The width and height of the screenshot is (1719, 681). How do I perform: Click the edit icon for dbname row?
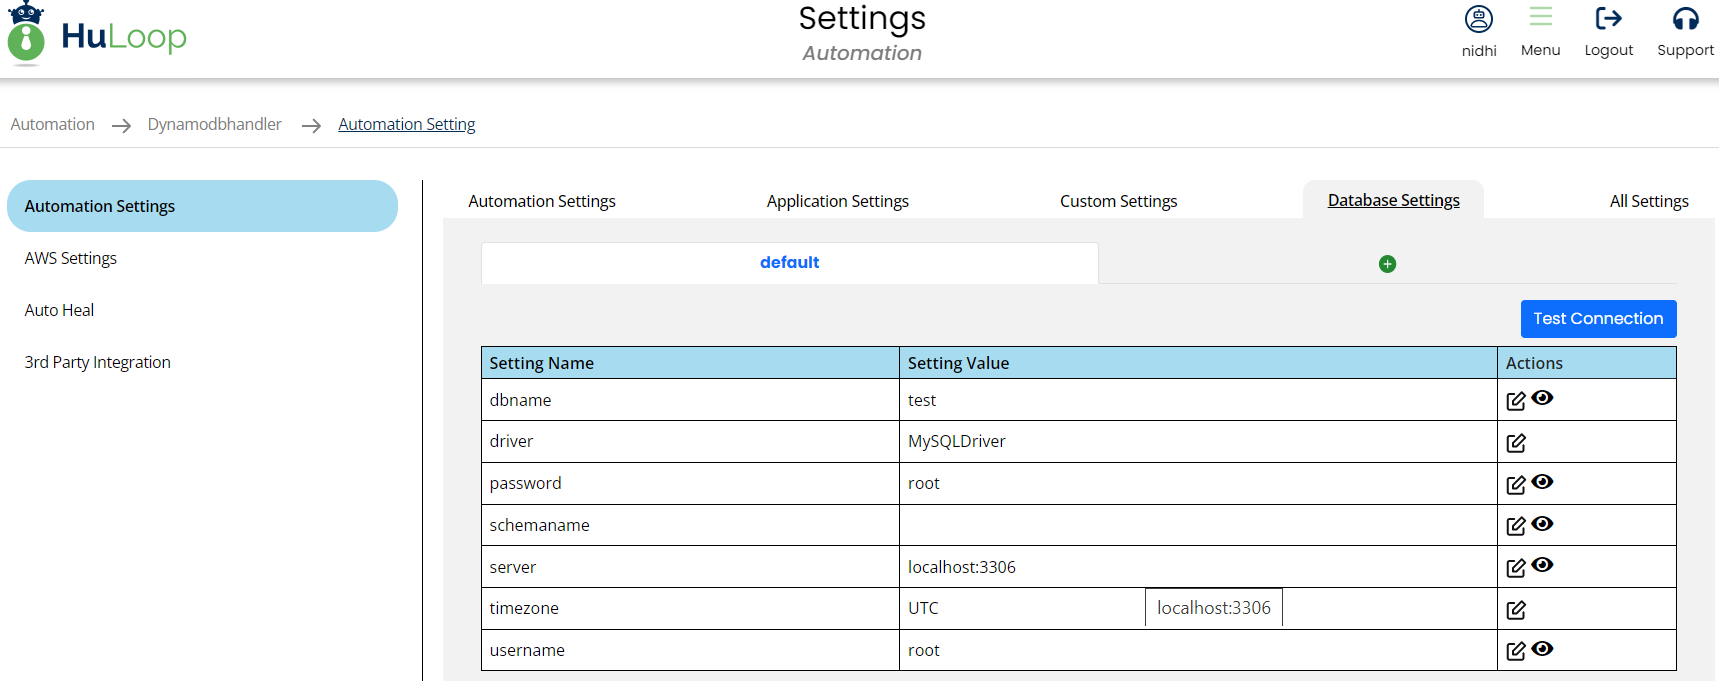(1515, 401)
